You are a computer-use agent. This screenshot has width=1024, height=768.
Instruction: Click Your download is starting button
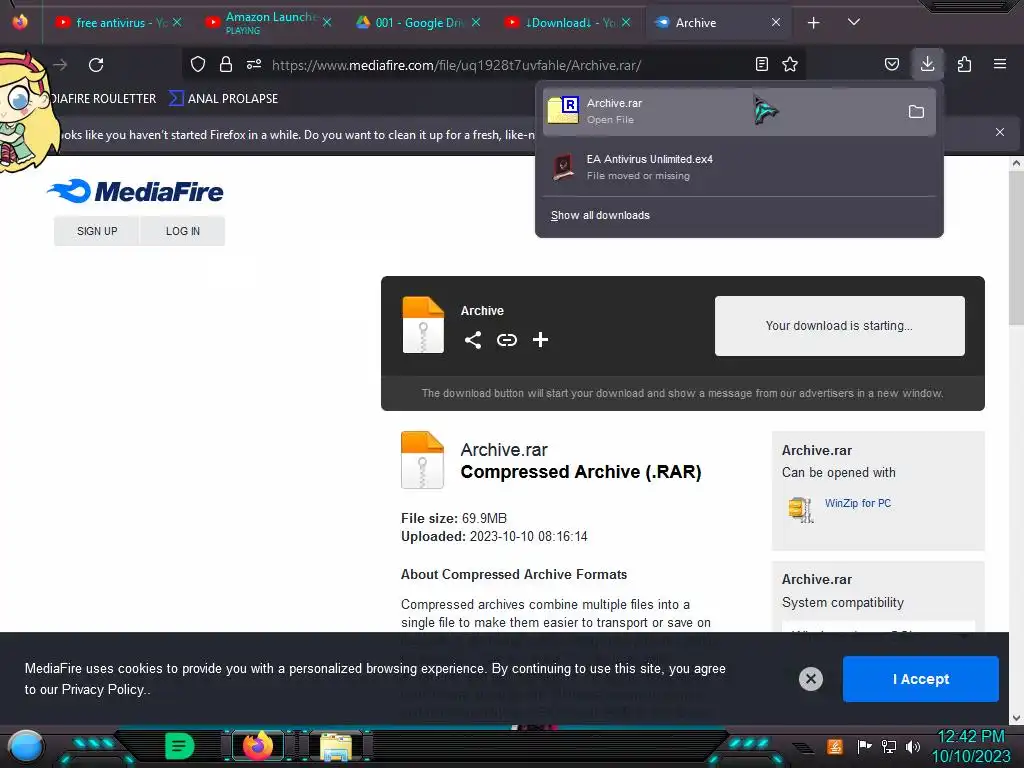pos(839,326)
